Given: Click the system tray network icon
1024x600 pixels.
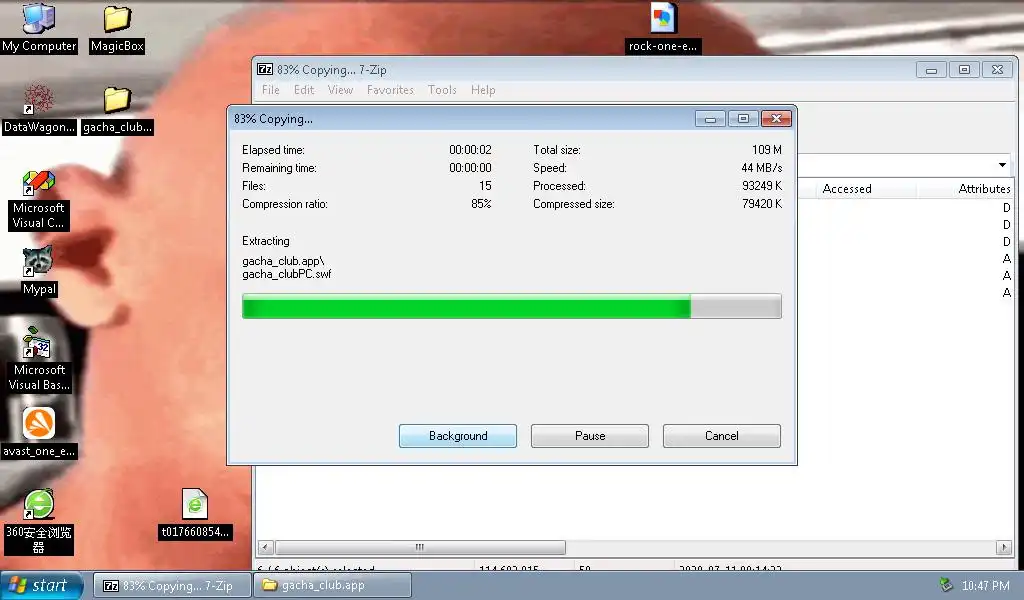Looking at the screenshot, I should point(945,584).
